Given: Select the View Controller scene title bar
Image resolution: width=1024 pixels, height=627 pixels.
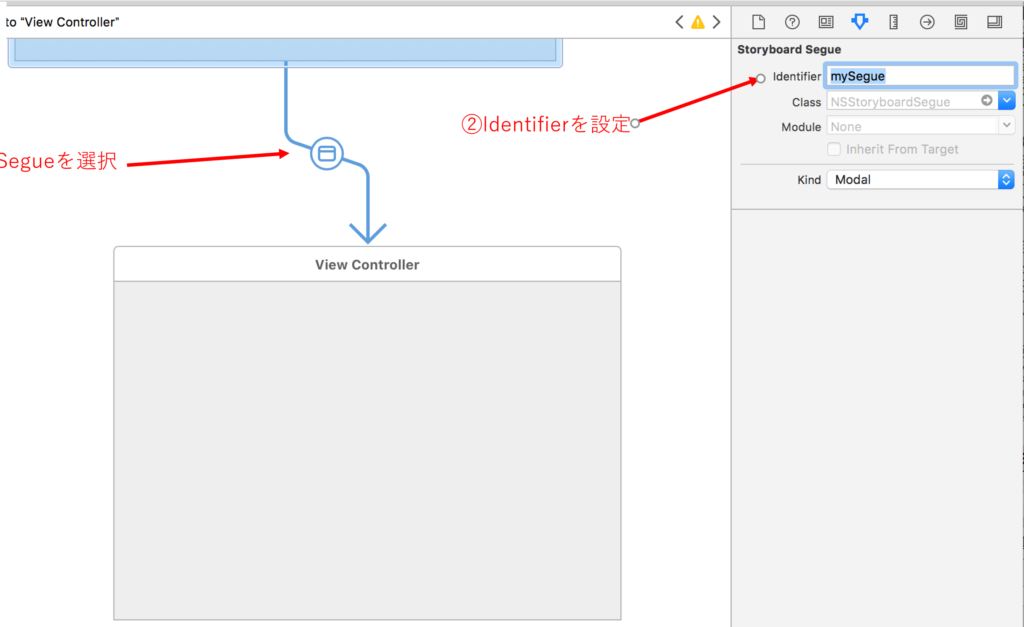Looking at the screenshot, I should point(367,265).
